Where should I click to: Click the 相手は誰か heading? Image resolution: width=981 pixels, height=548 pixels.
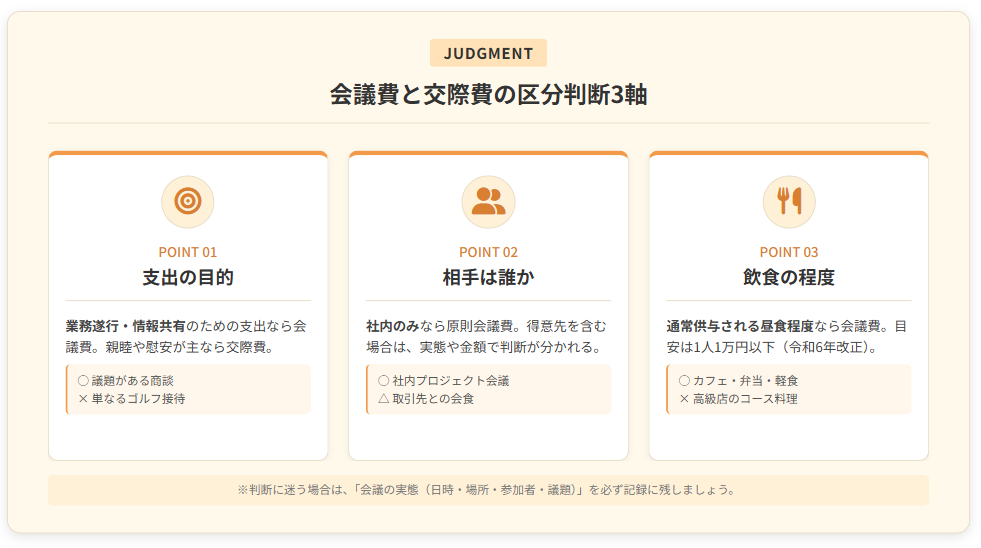coord(488,277)
